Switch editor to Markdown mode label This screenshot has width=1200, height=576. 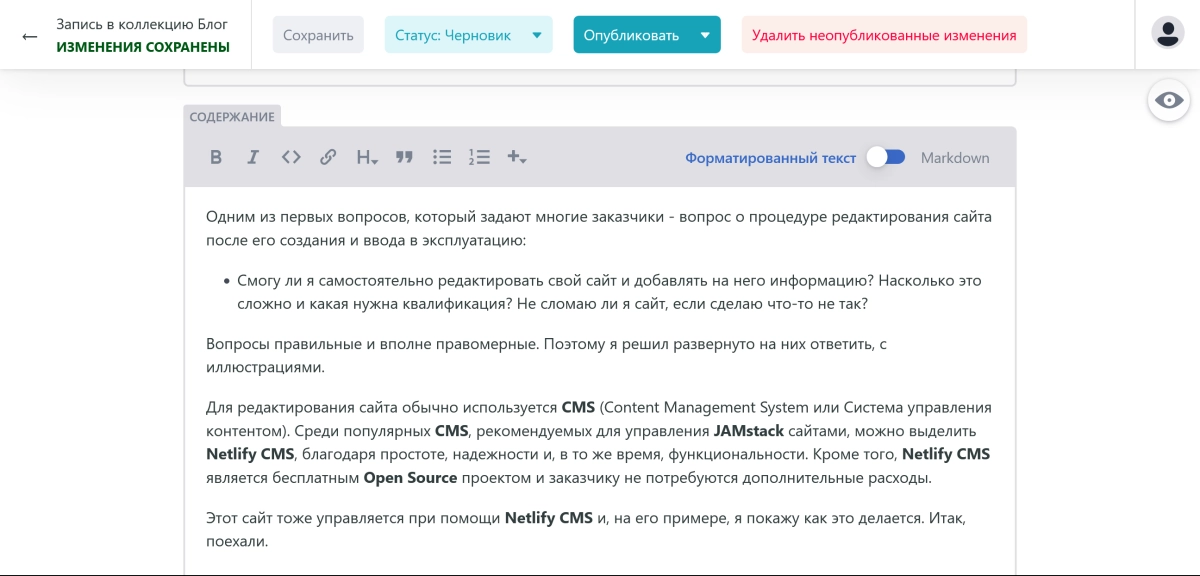coord(955,158)
